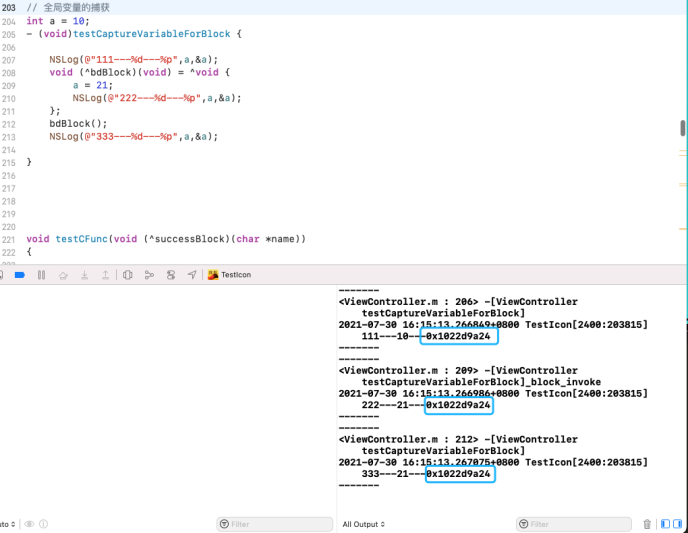Click the editor vertical scrollbar thumb

click(x=683, y=128)
